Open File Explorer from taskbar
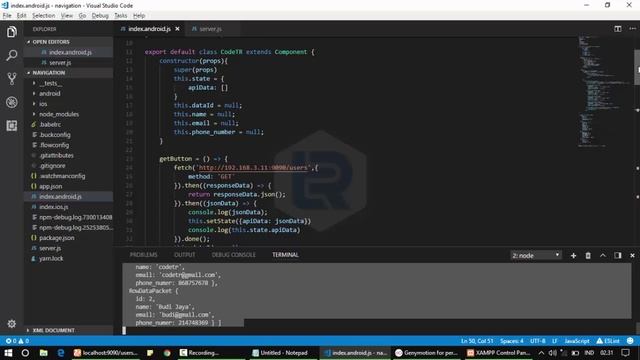The height and width of the screenshot is (360, 640). (x=44, y=353)
